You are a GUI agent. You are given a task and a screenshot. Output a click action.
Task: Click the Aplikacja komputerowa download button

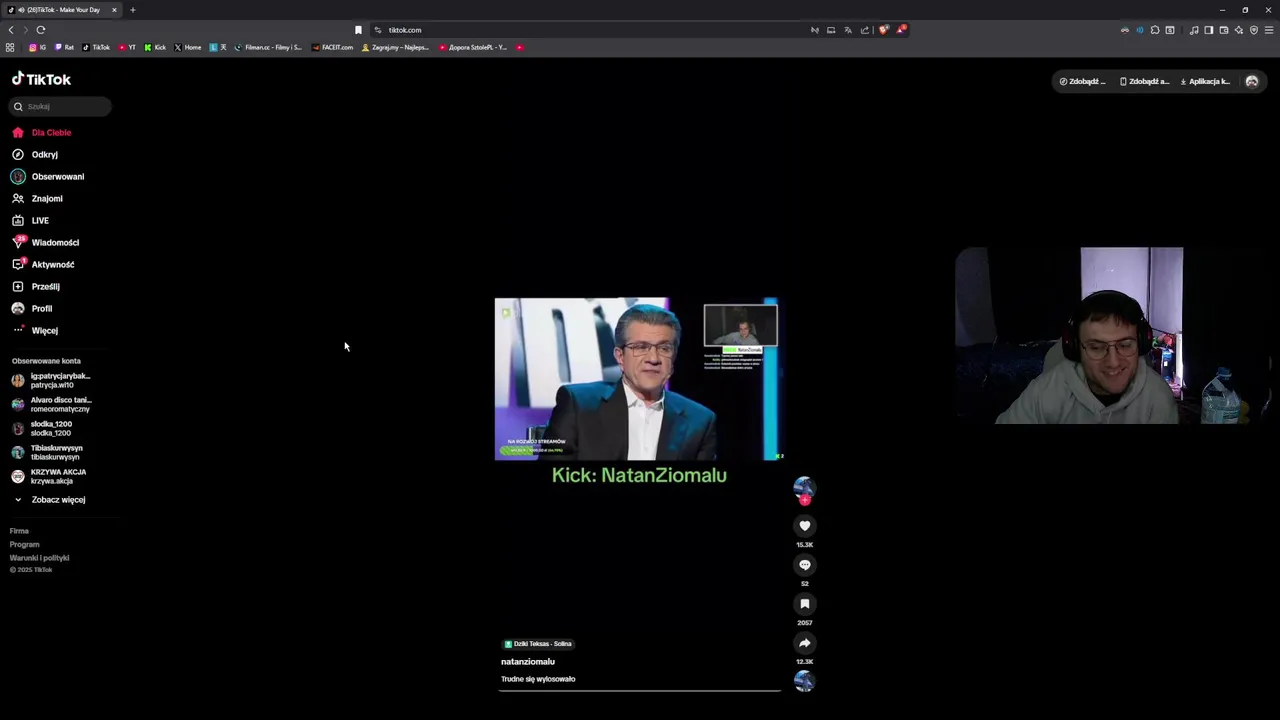pos(1205,81)
